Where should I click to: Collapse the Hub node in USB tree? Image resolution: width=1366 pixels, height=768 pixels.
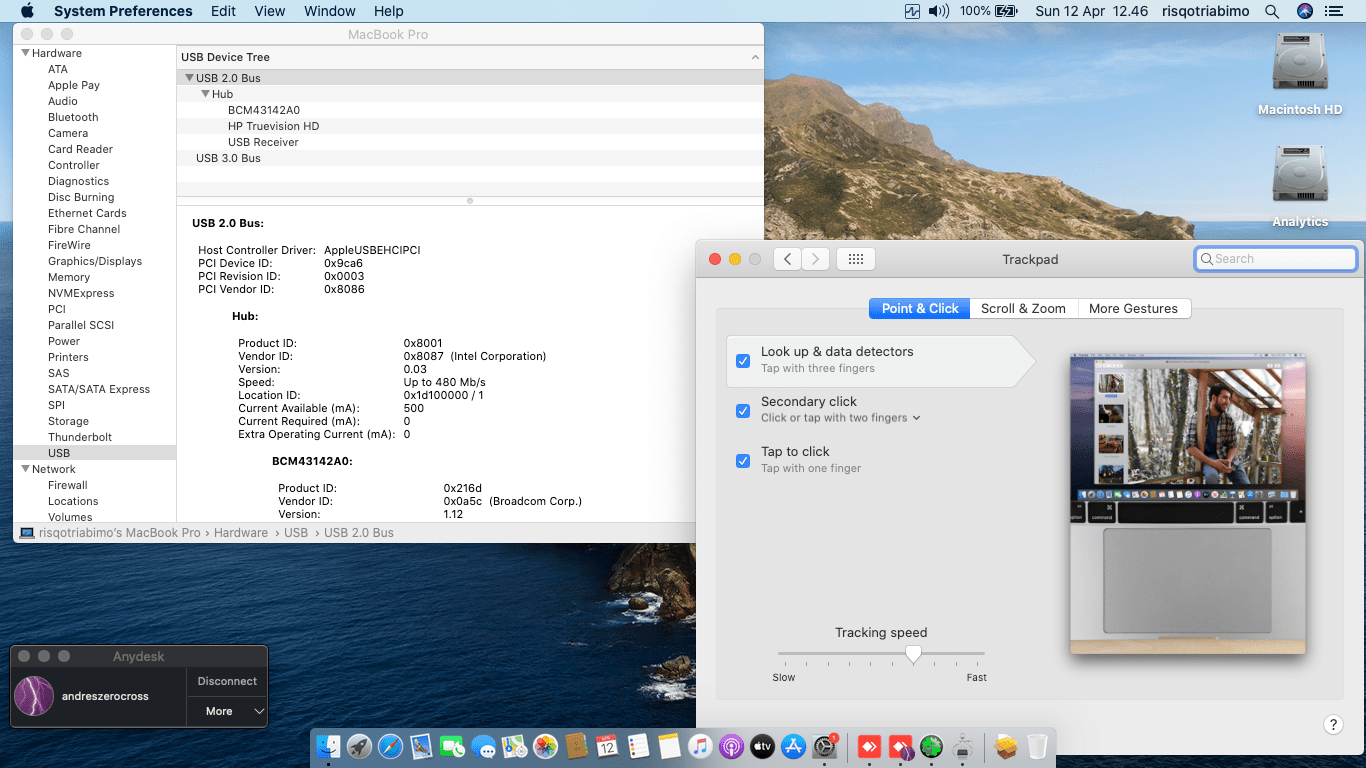(x=205, y=94)
